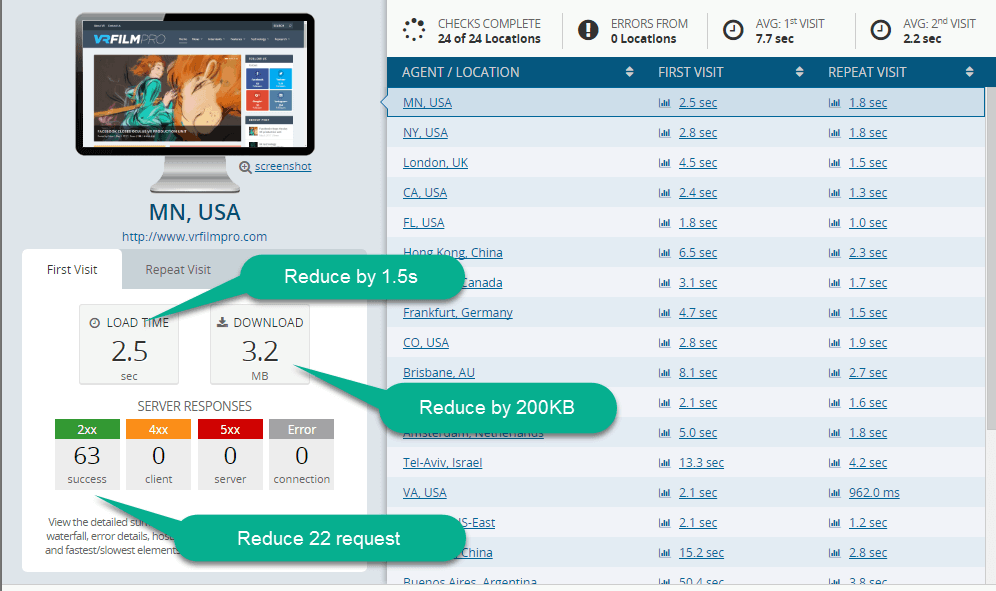Click magnifier icon next to screenshot link
Screen dimensions: 996x591
[x=245, y=167]
